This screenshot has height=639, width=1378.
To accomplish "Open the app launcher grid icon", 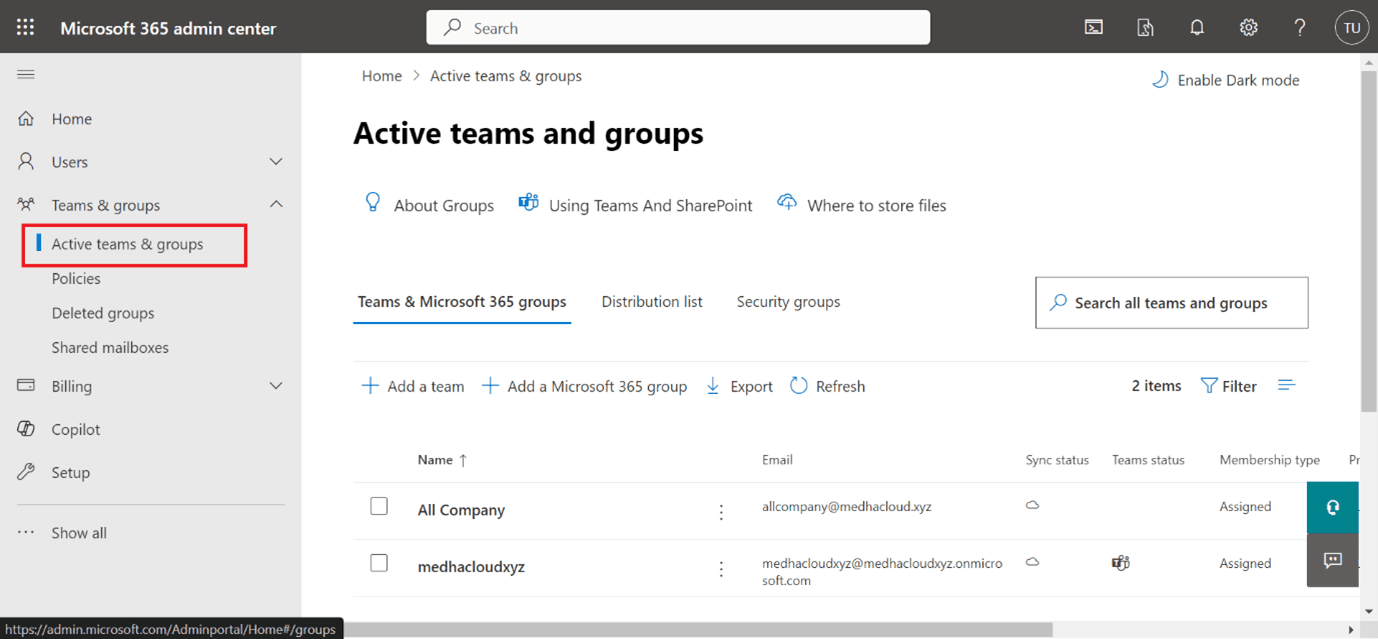I will (25, 27).
